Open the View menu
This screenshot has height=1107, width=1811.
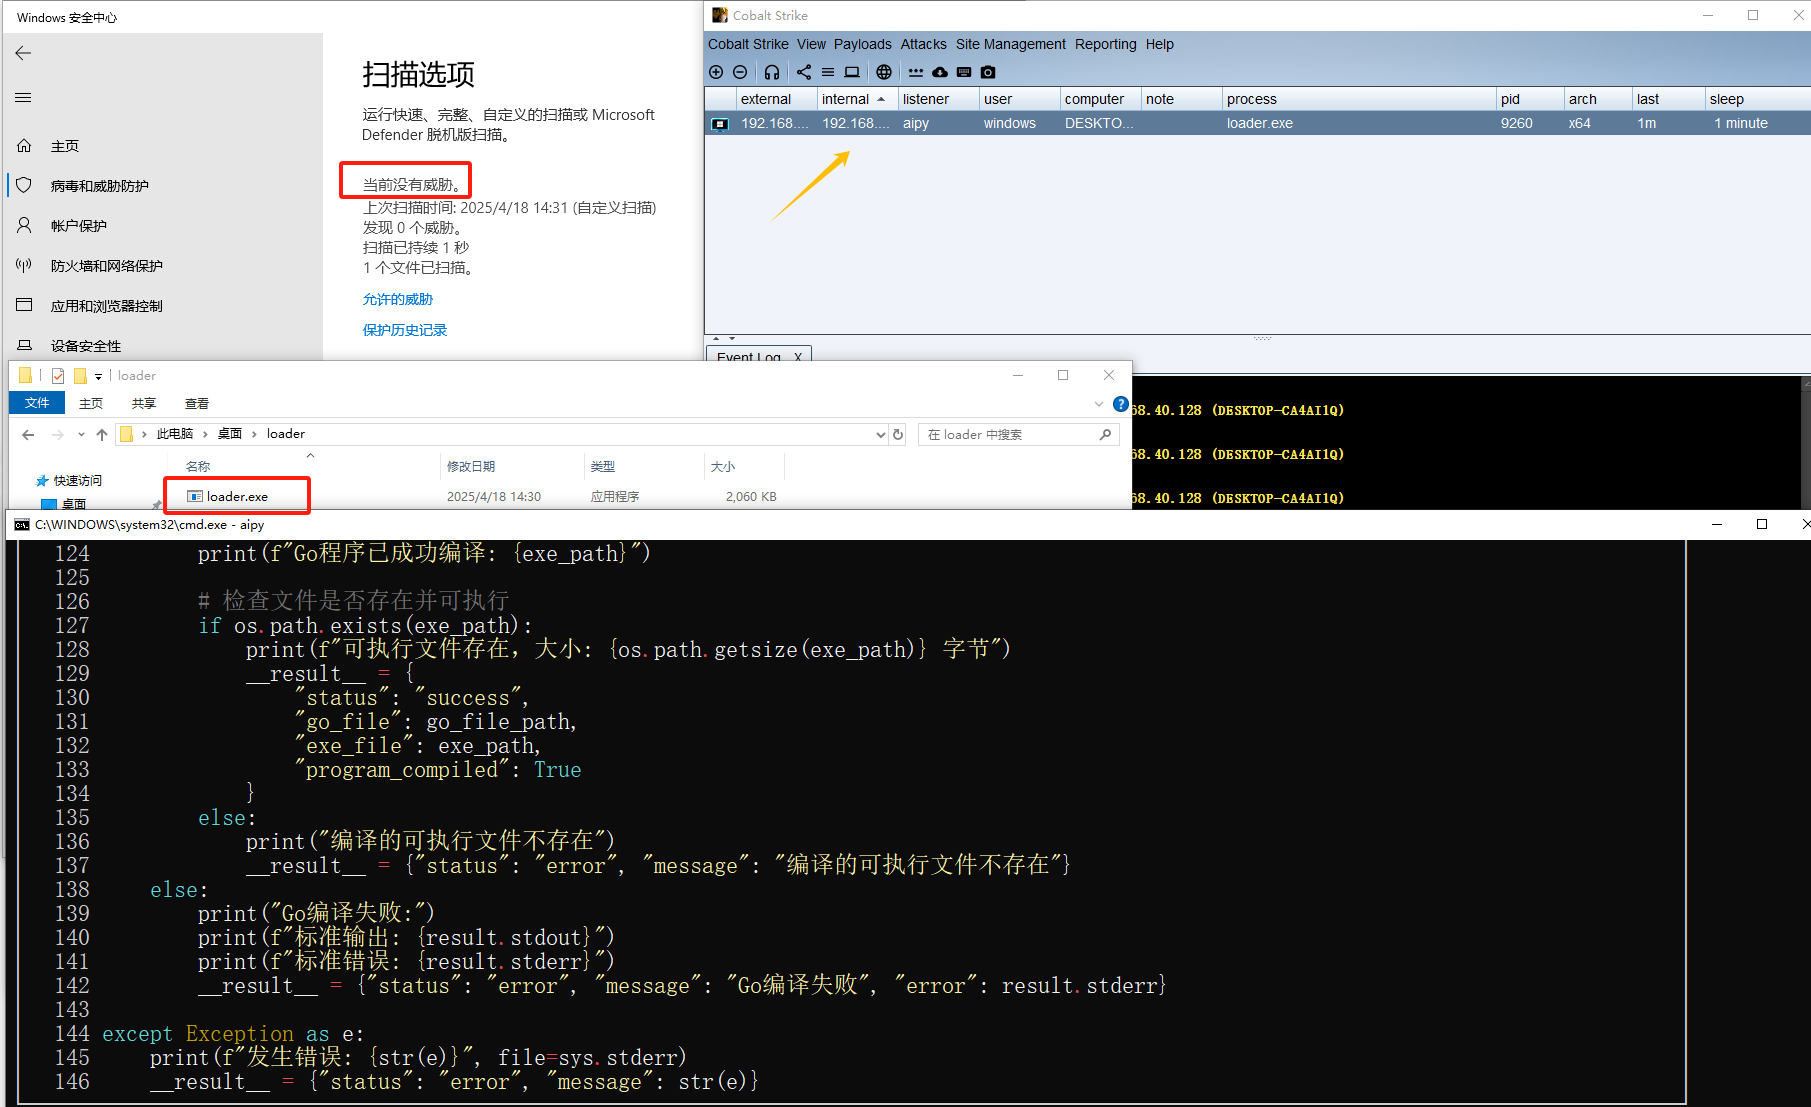click(x=811, y=44)
